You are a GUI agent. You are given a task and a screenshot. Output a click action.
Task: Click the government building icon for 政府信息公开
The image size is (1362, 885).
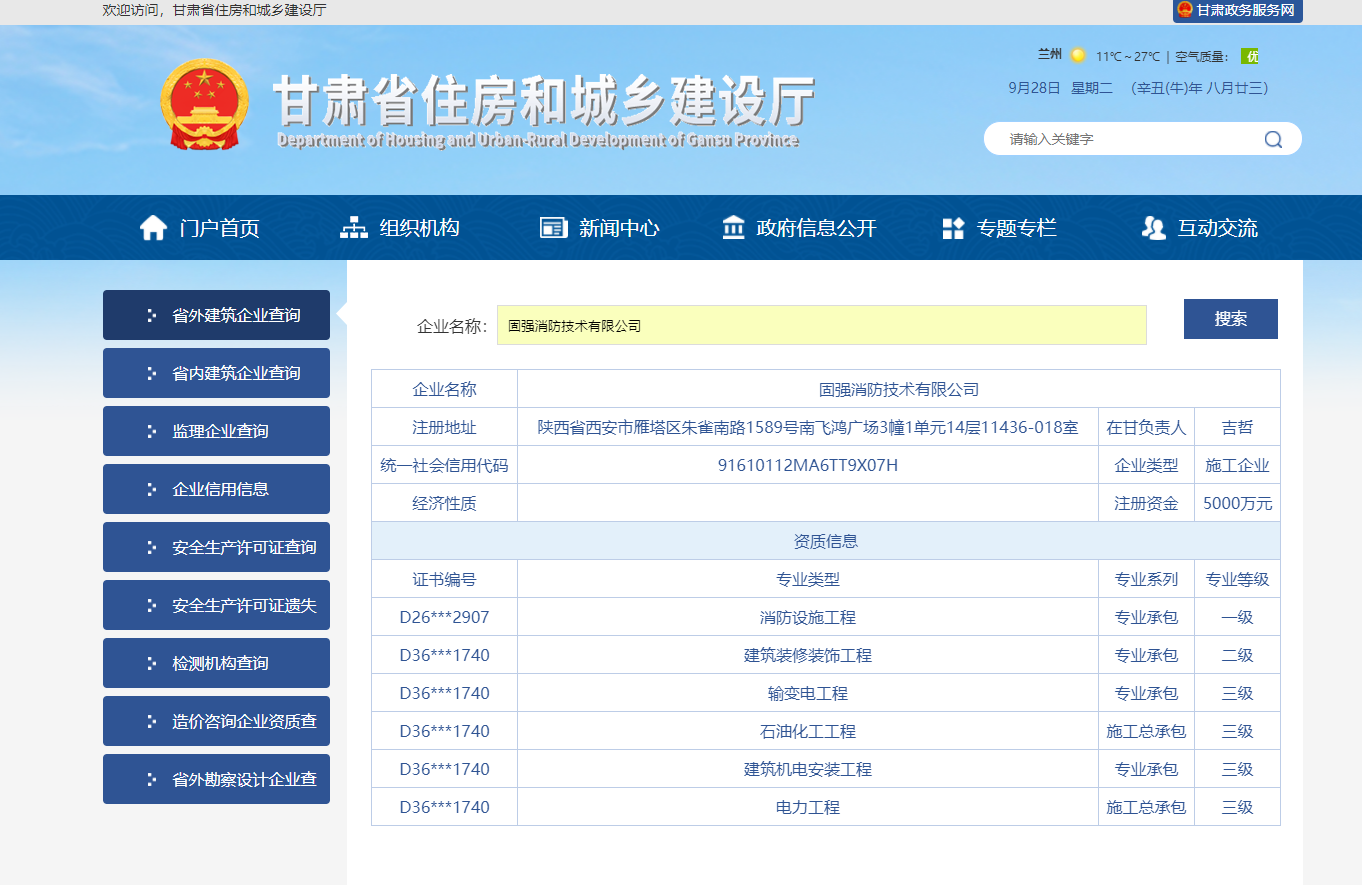tap(735, 227)
